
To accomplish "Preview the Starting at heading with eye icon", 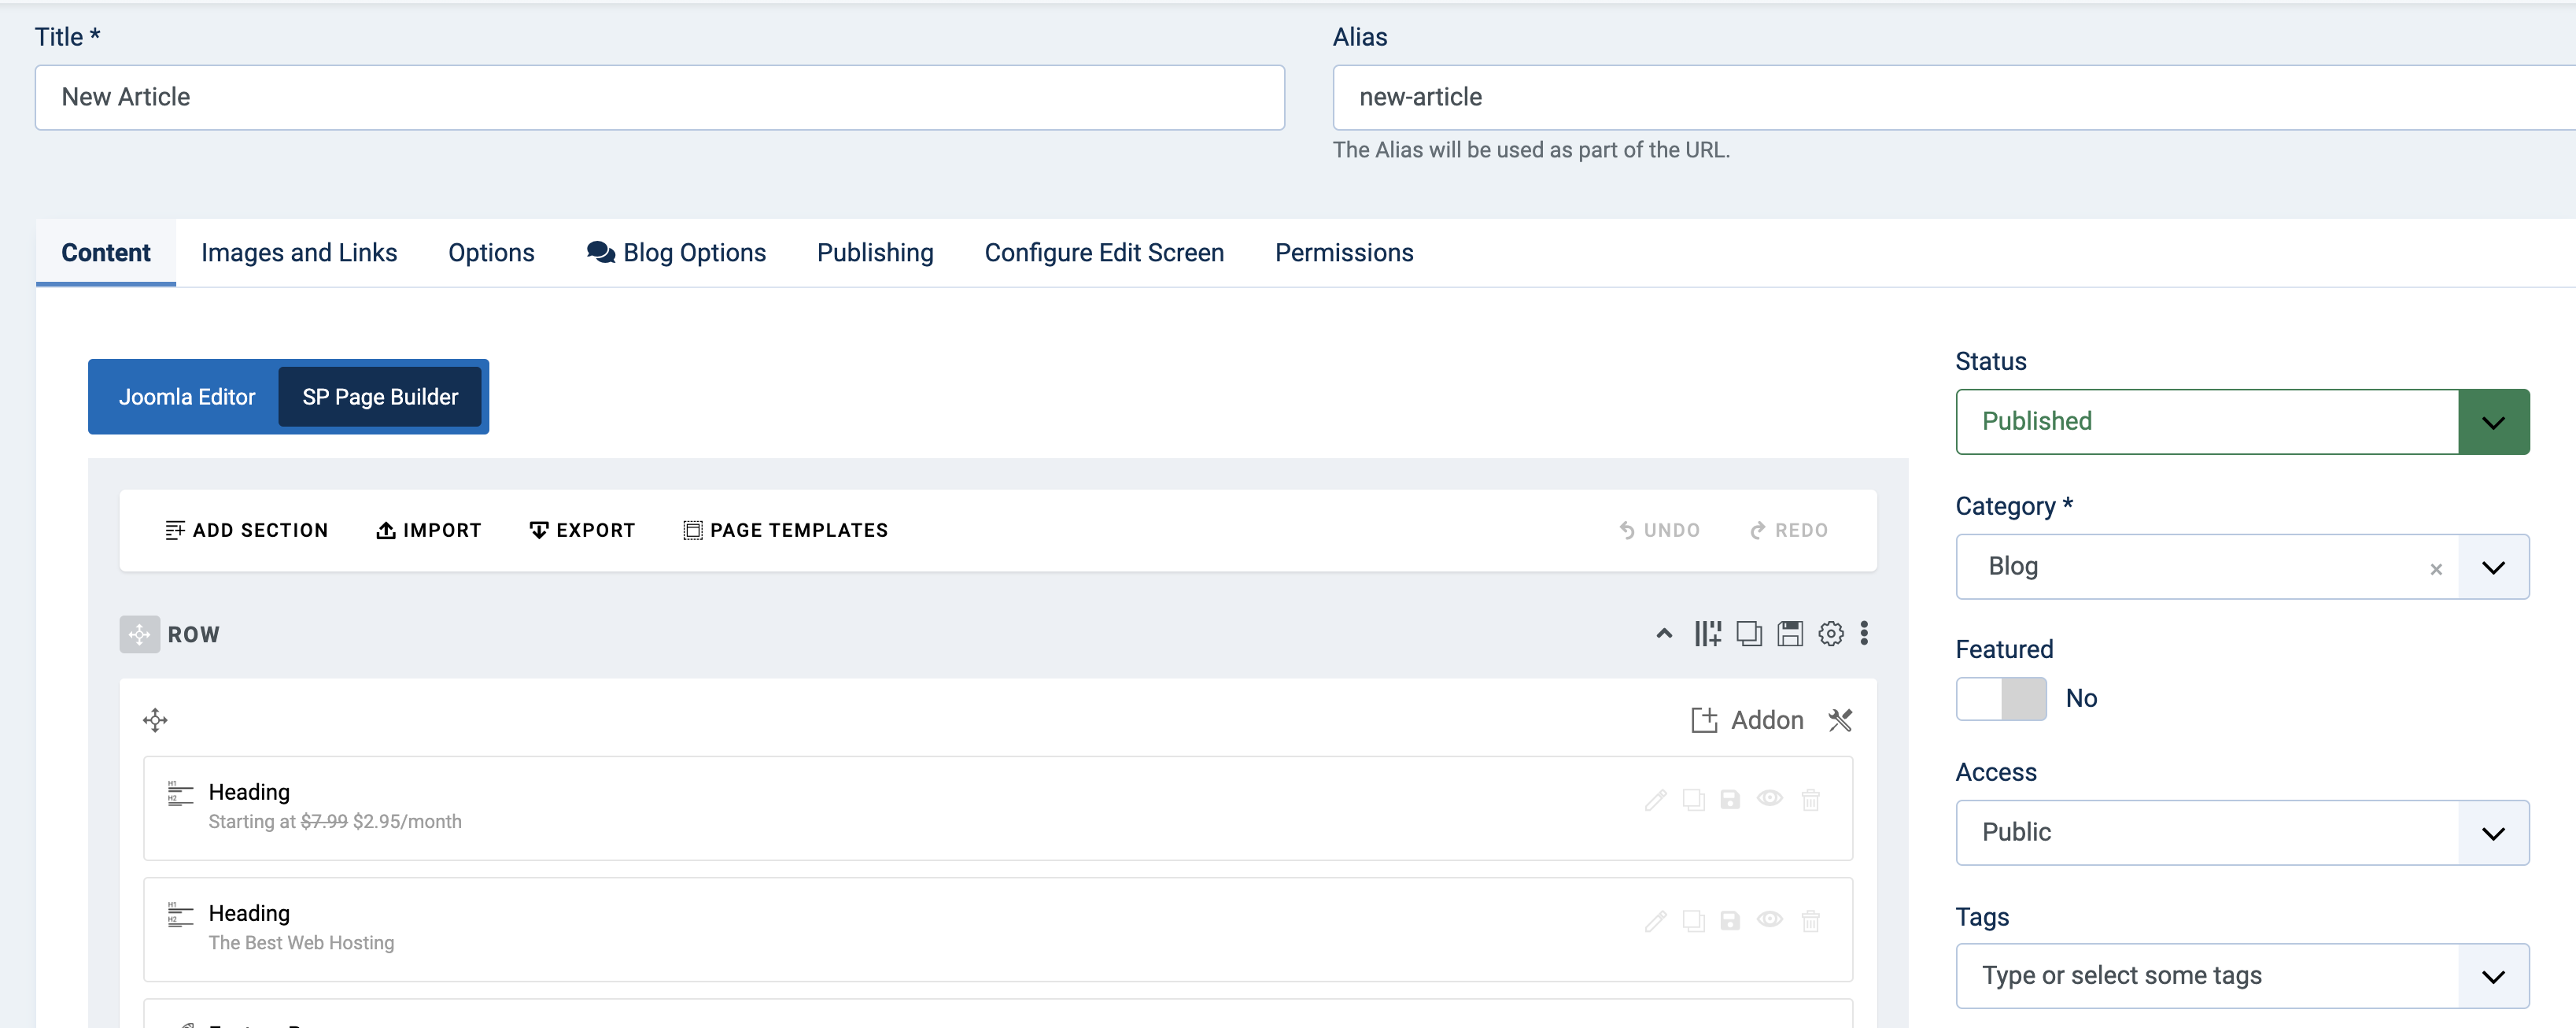I will click(x=1772, y=799).
